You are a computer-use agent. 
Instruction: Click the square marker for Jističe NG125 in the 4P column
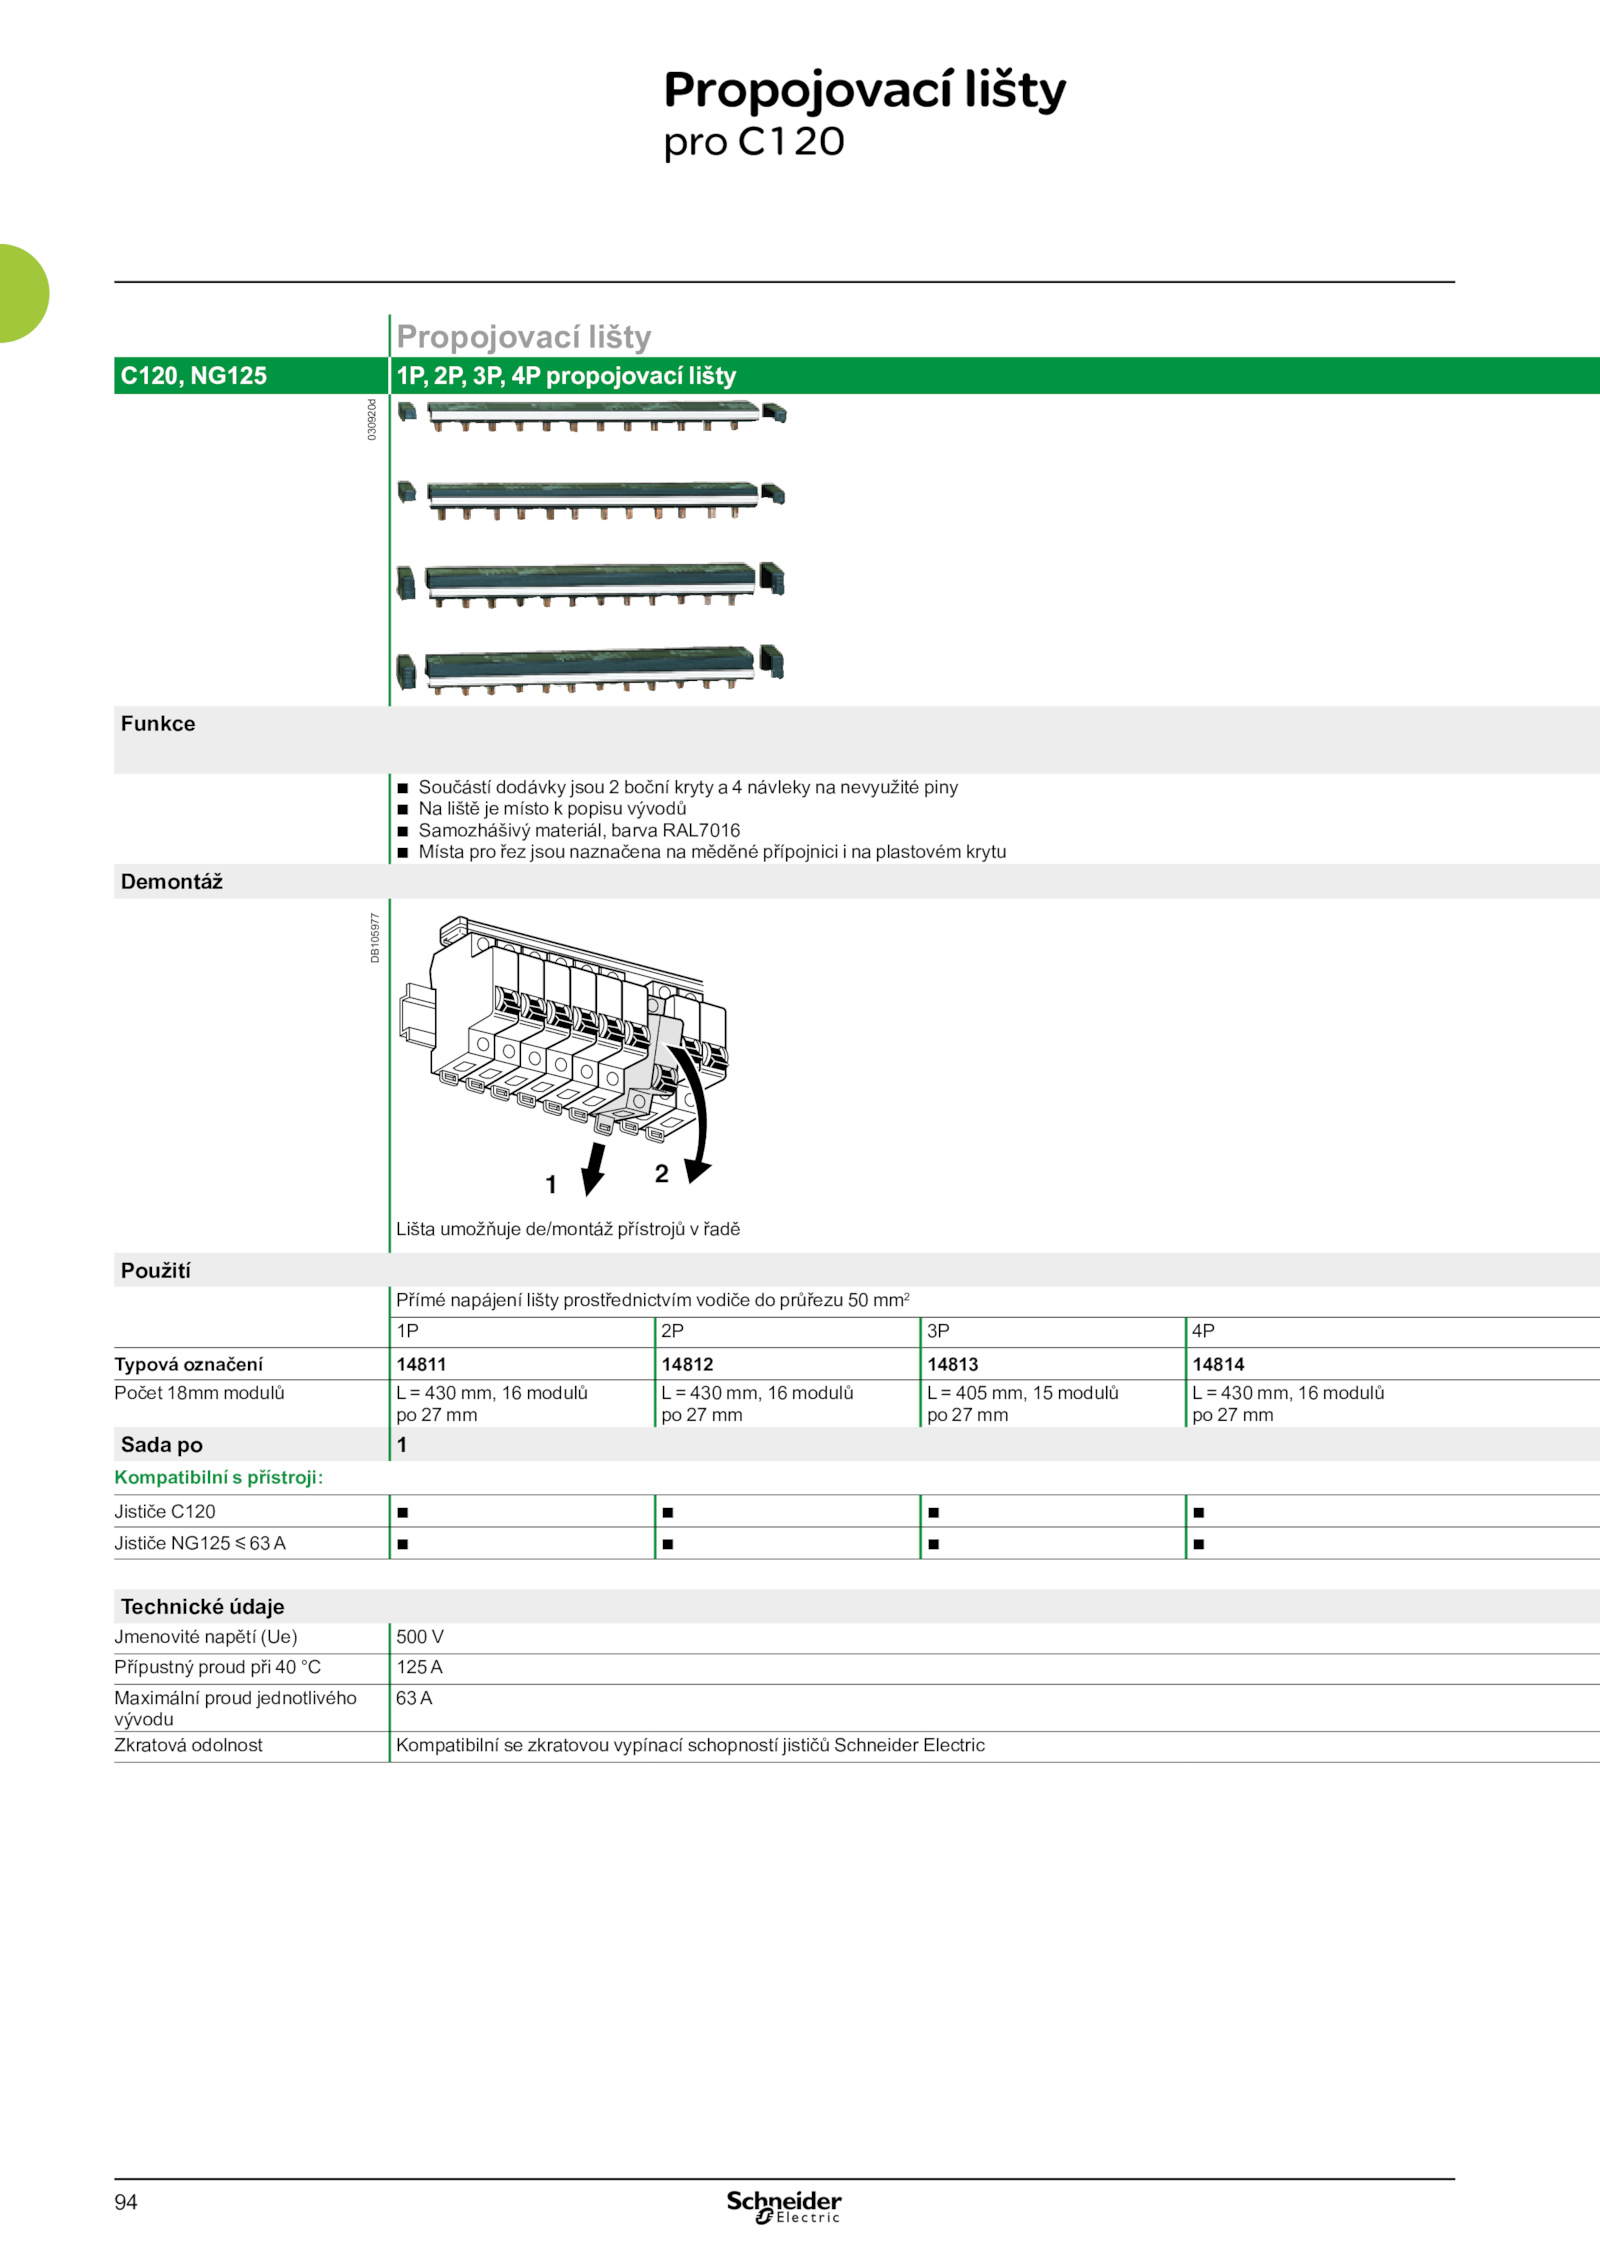pyautogui.click(x=1199, y=1545)
